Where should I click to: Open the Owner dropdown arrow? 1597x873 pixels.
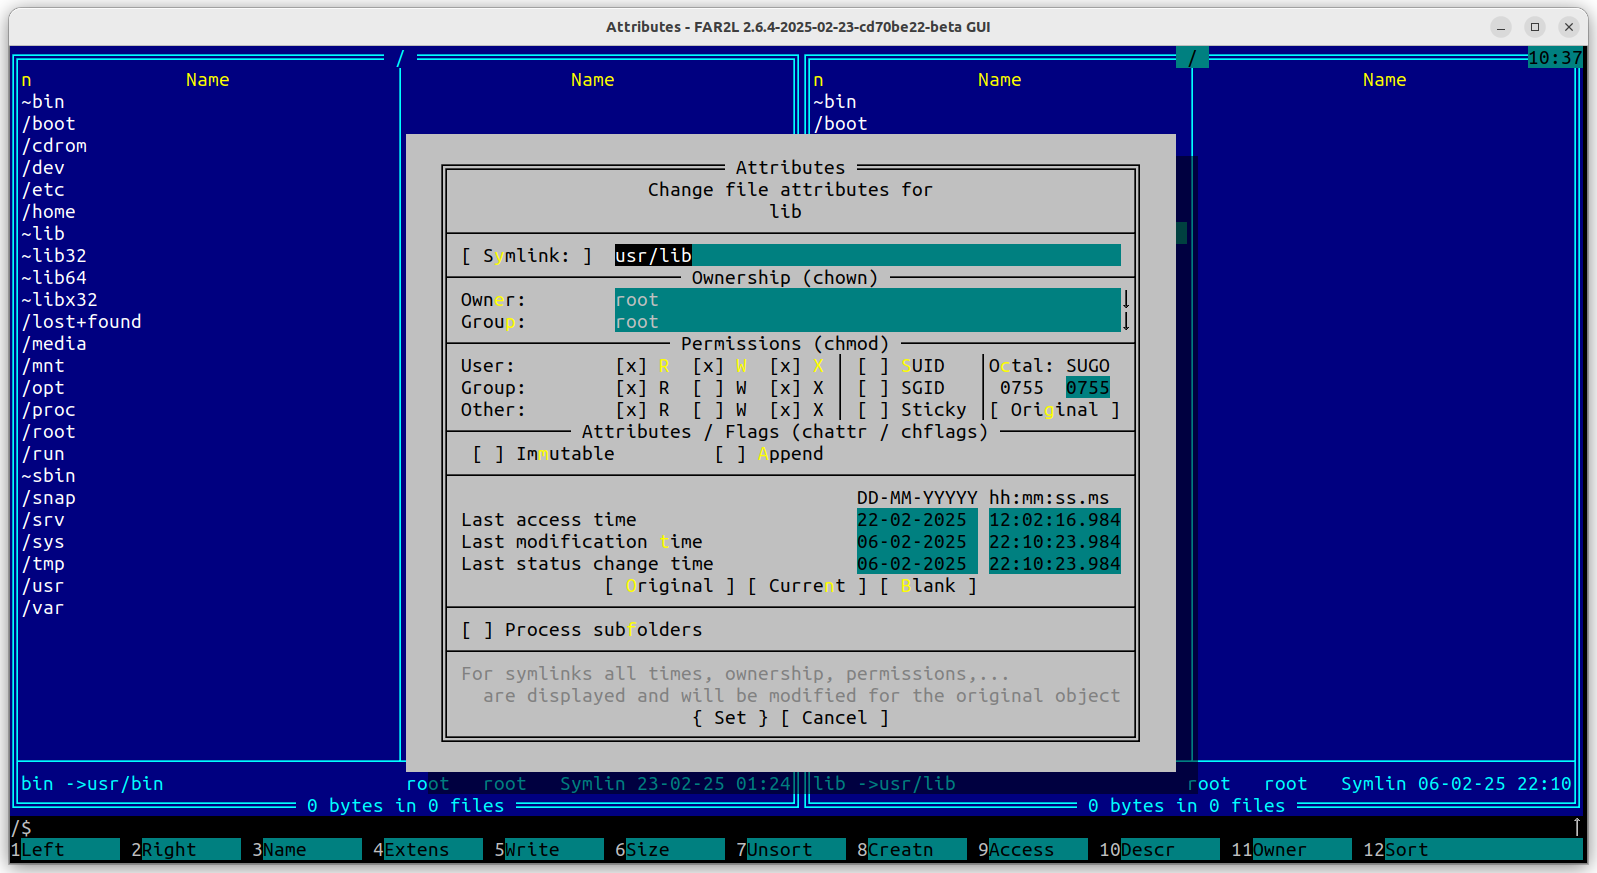pyautogui.click(x=1126, y=300)
